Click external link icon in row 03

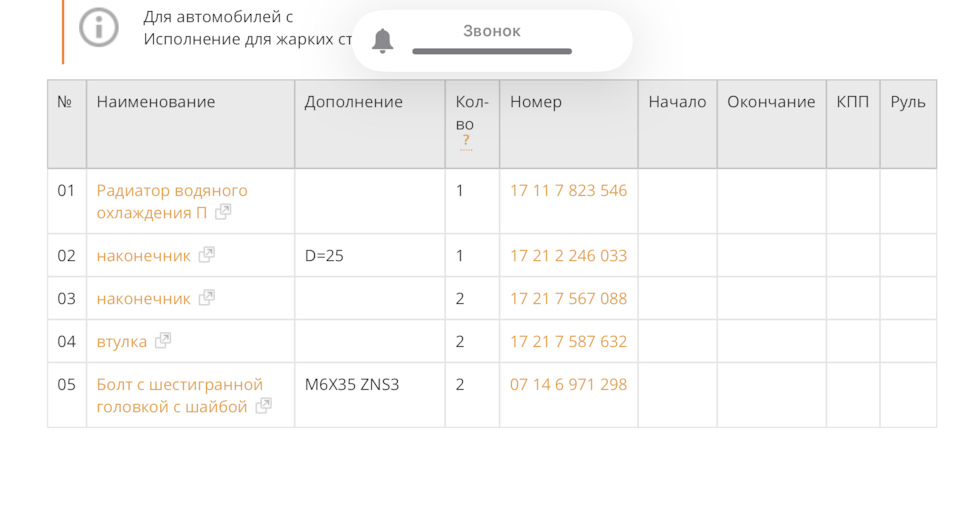tap(207, 298)
